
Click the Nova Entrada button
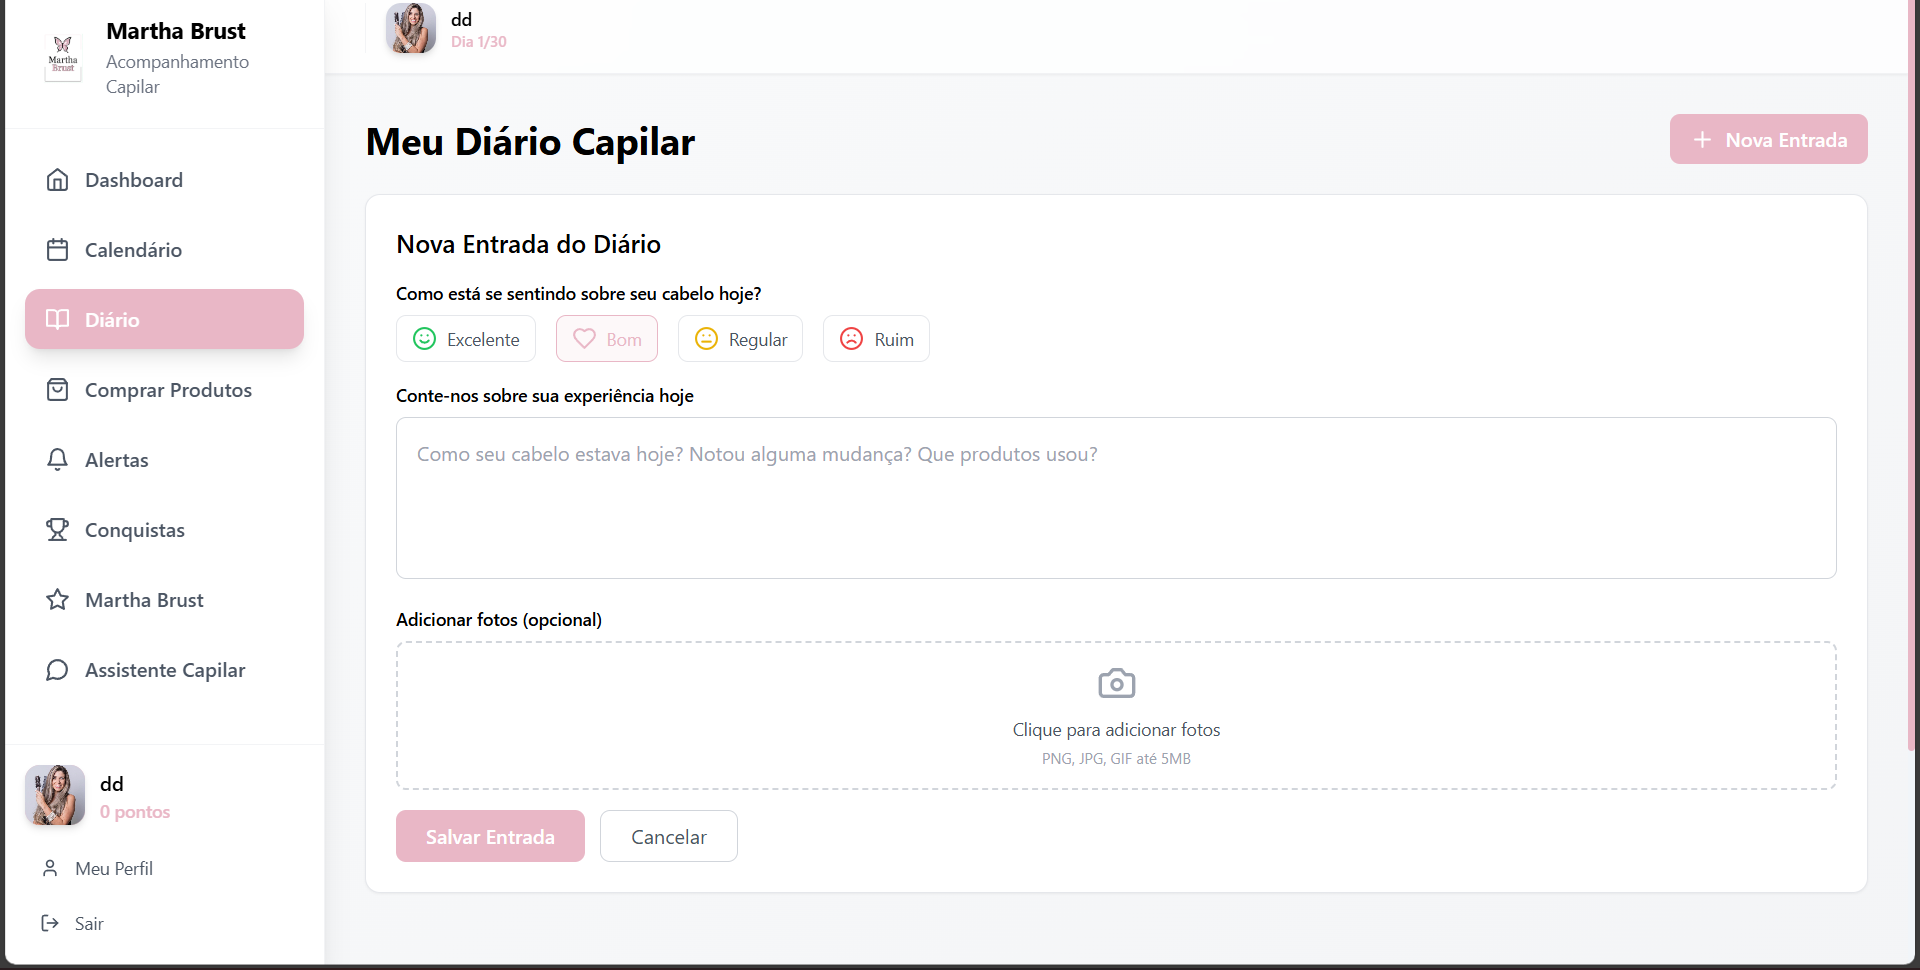coord(1768,140)
